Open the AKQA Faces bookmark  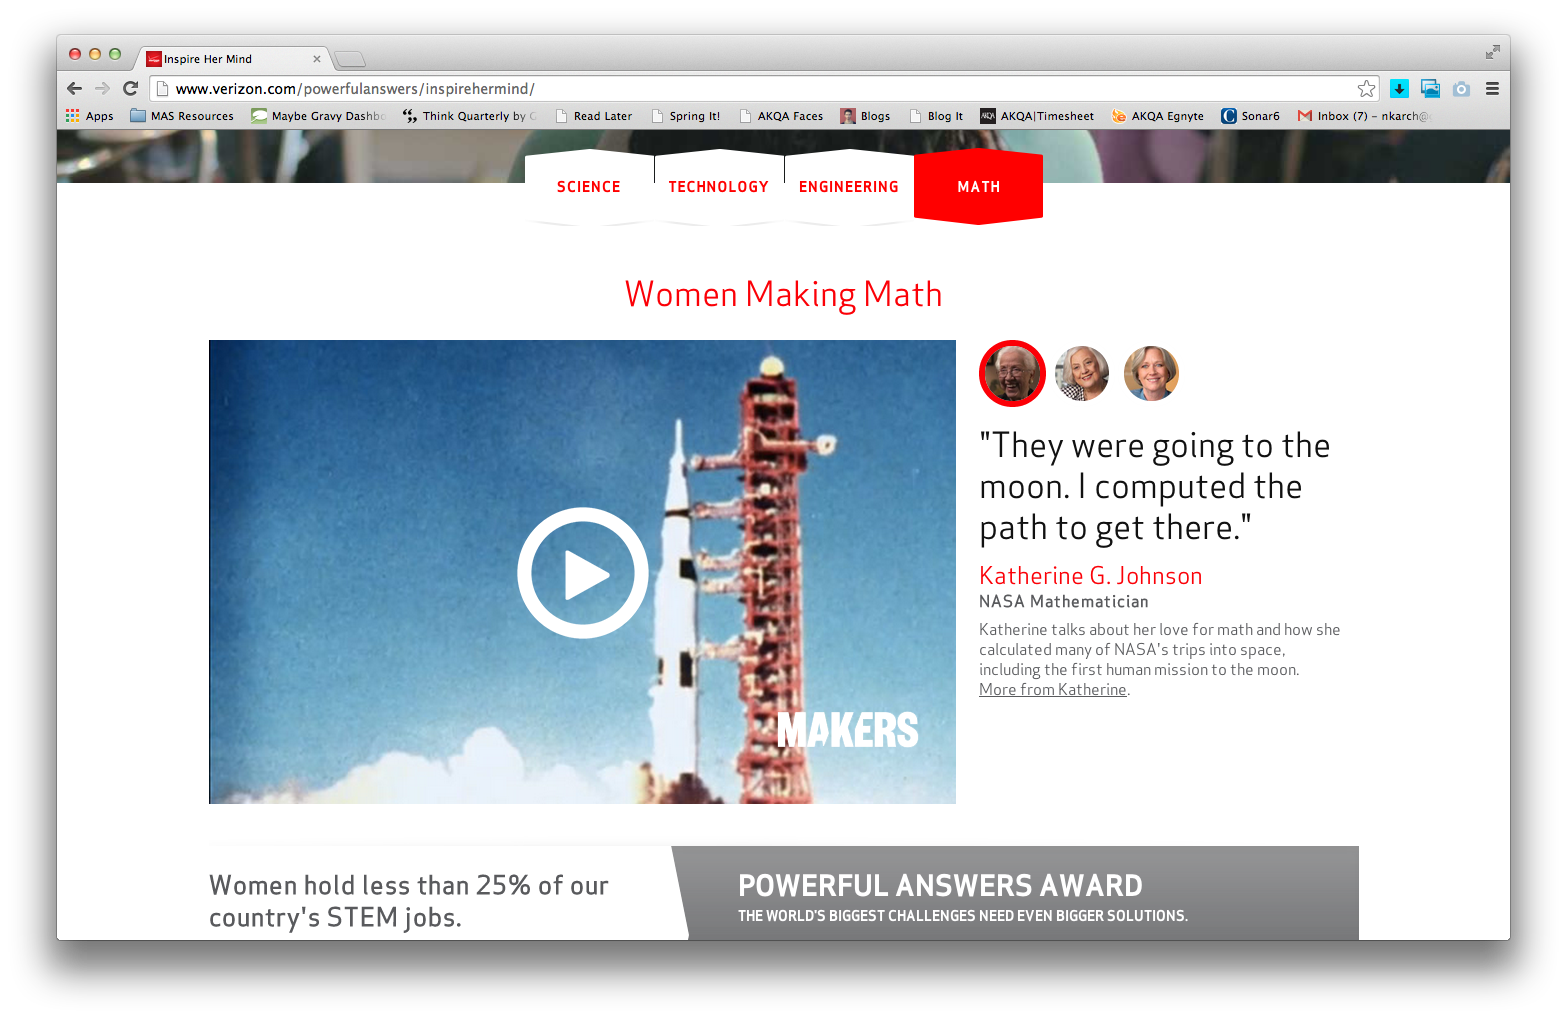click(781, 116)
